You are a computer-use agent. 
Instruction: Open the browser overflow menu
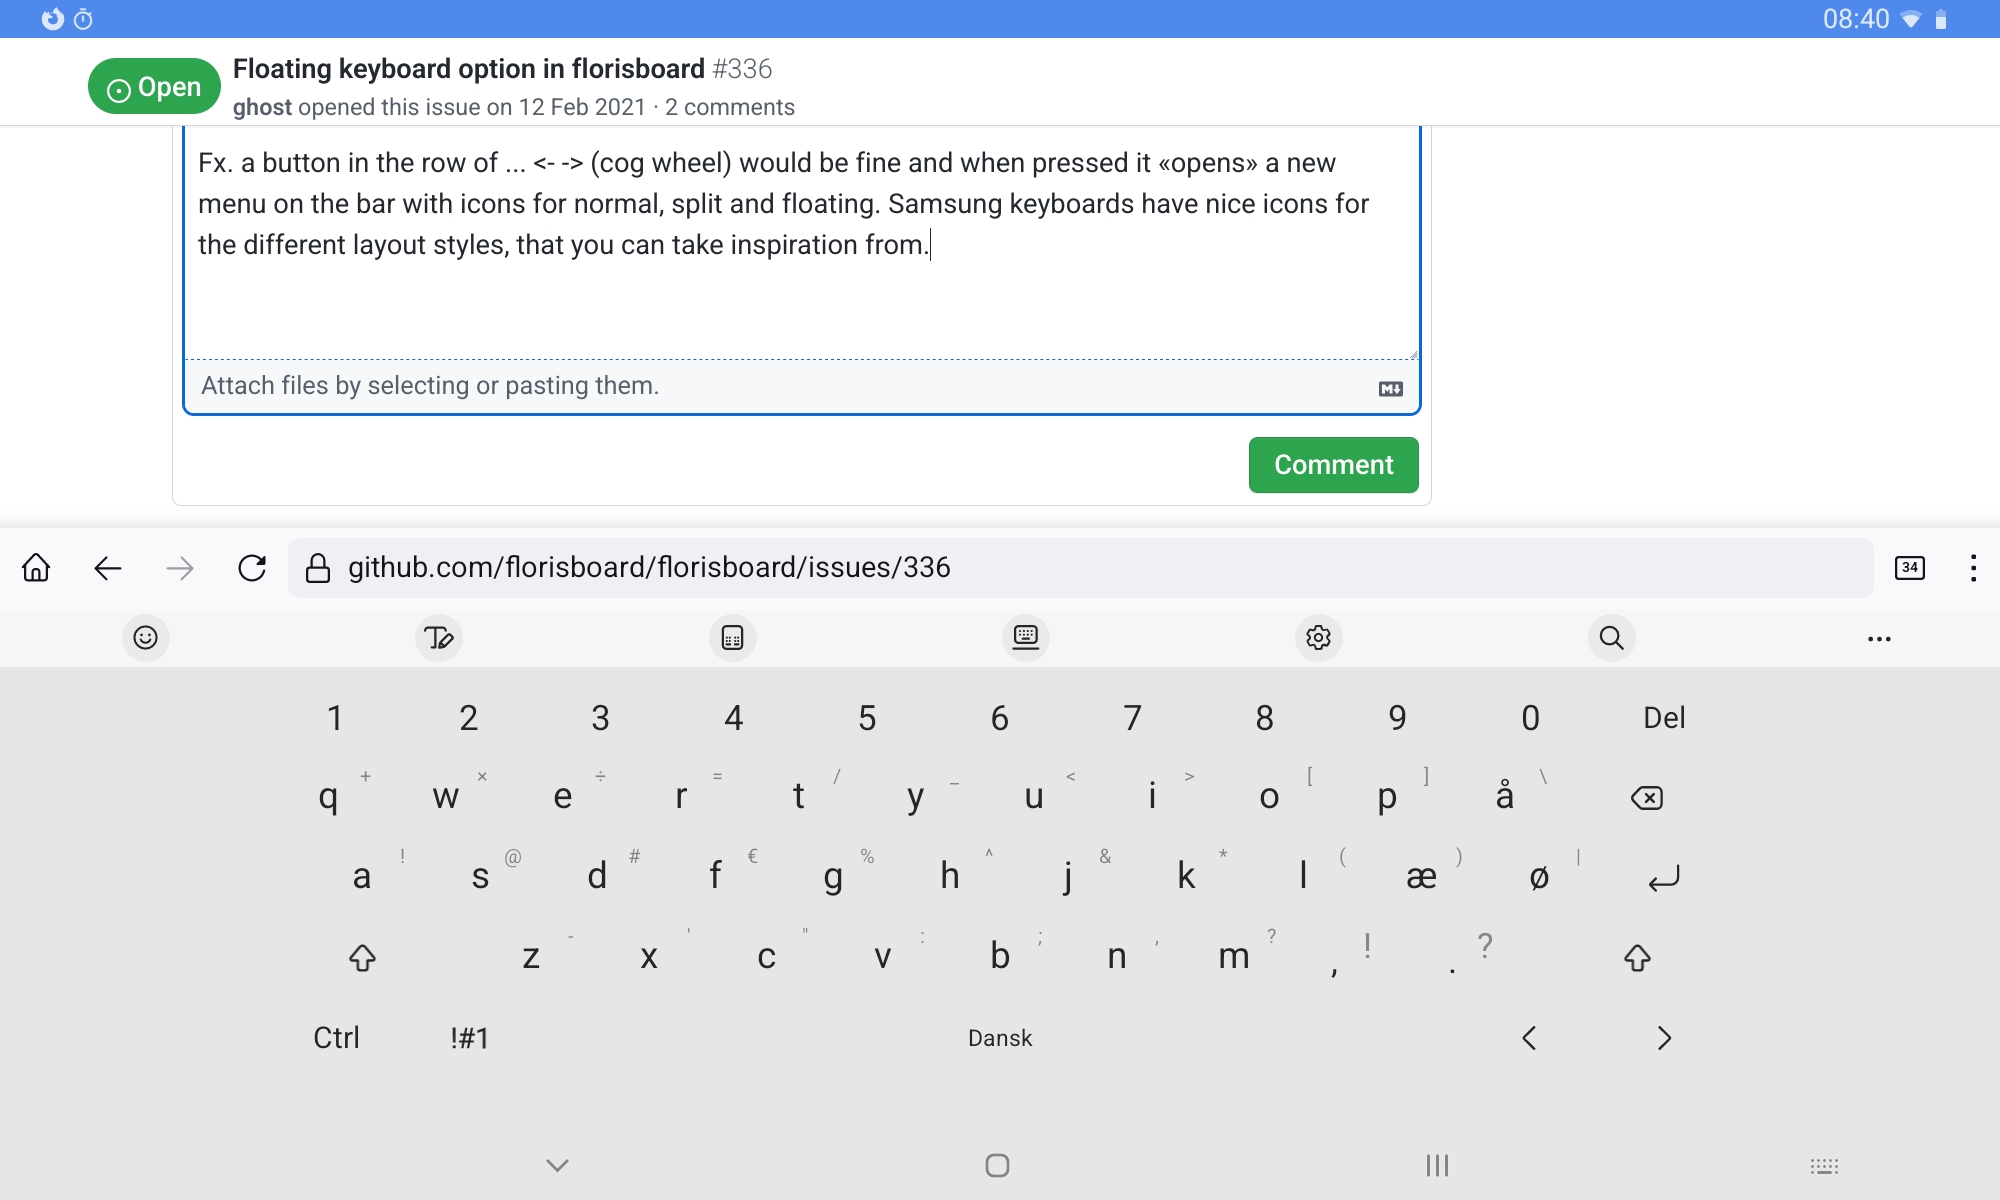coord(1973,567)
